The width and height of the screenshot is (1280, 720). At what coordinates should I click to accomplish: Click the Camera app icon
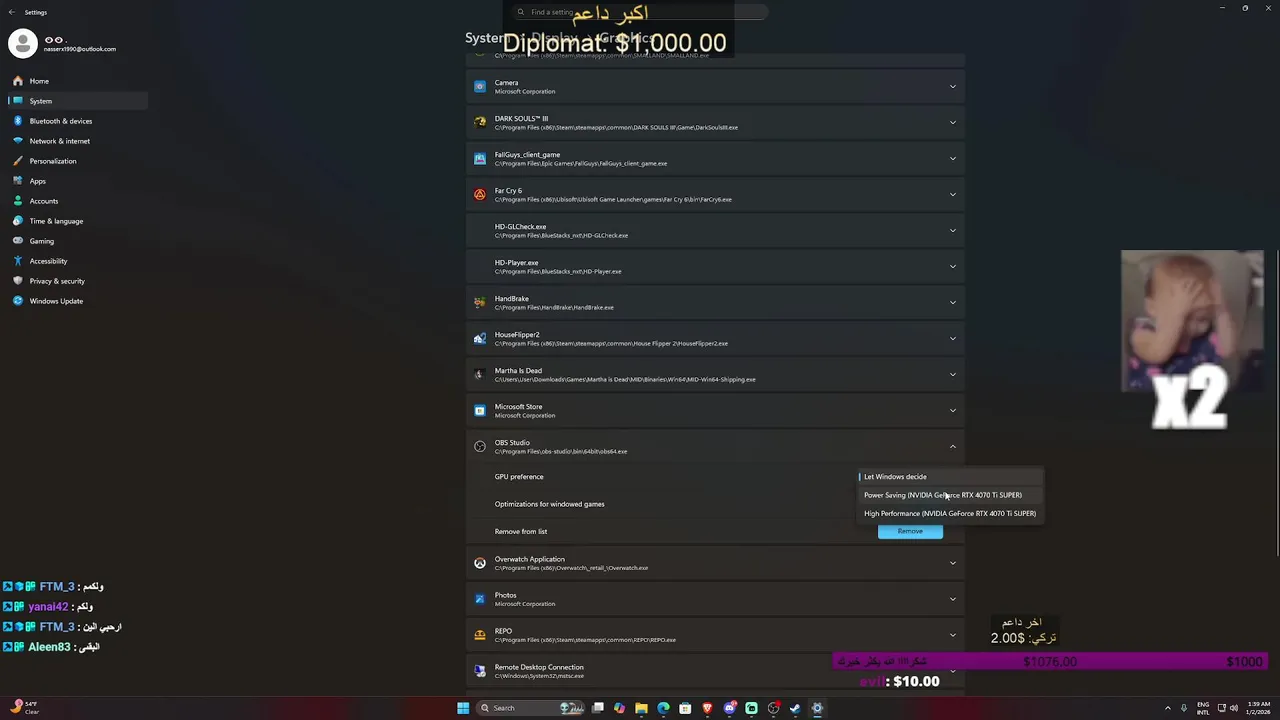480,87
